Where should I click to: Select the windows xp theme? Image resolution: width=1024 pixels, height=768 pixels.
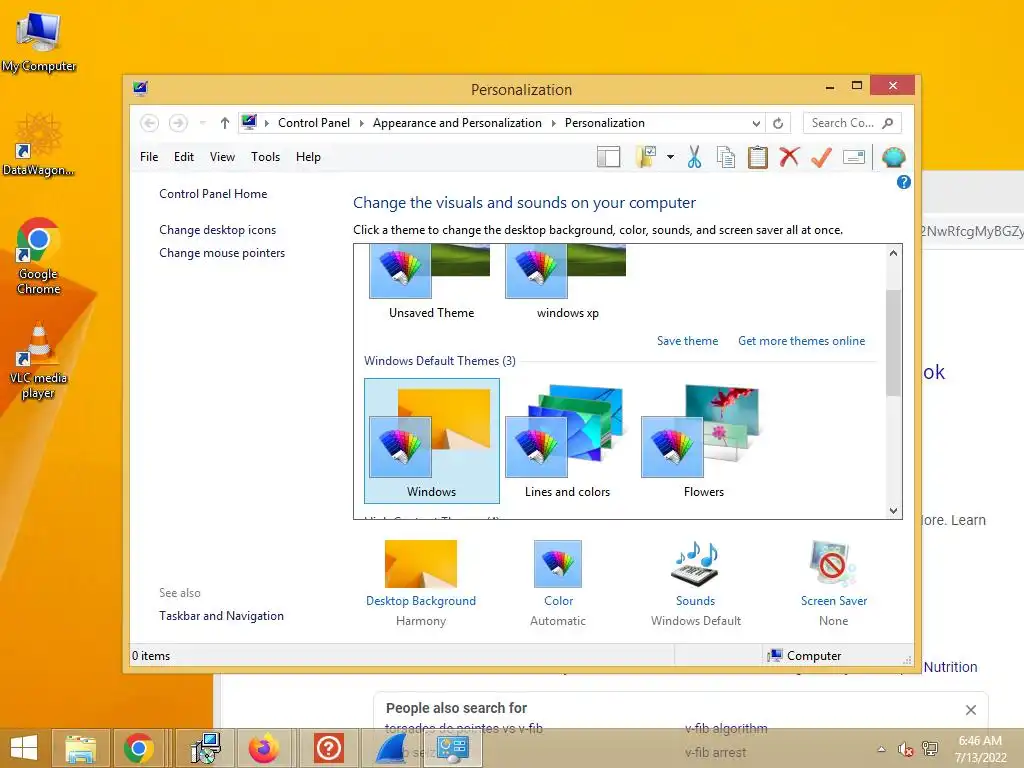coord(568,281)
